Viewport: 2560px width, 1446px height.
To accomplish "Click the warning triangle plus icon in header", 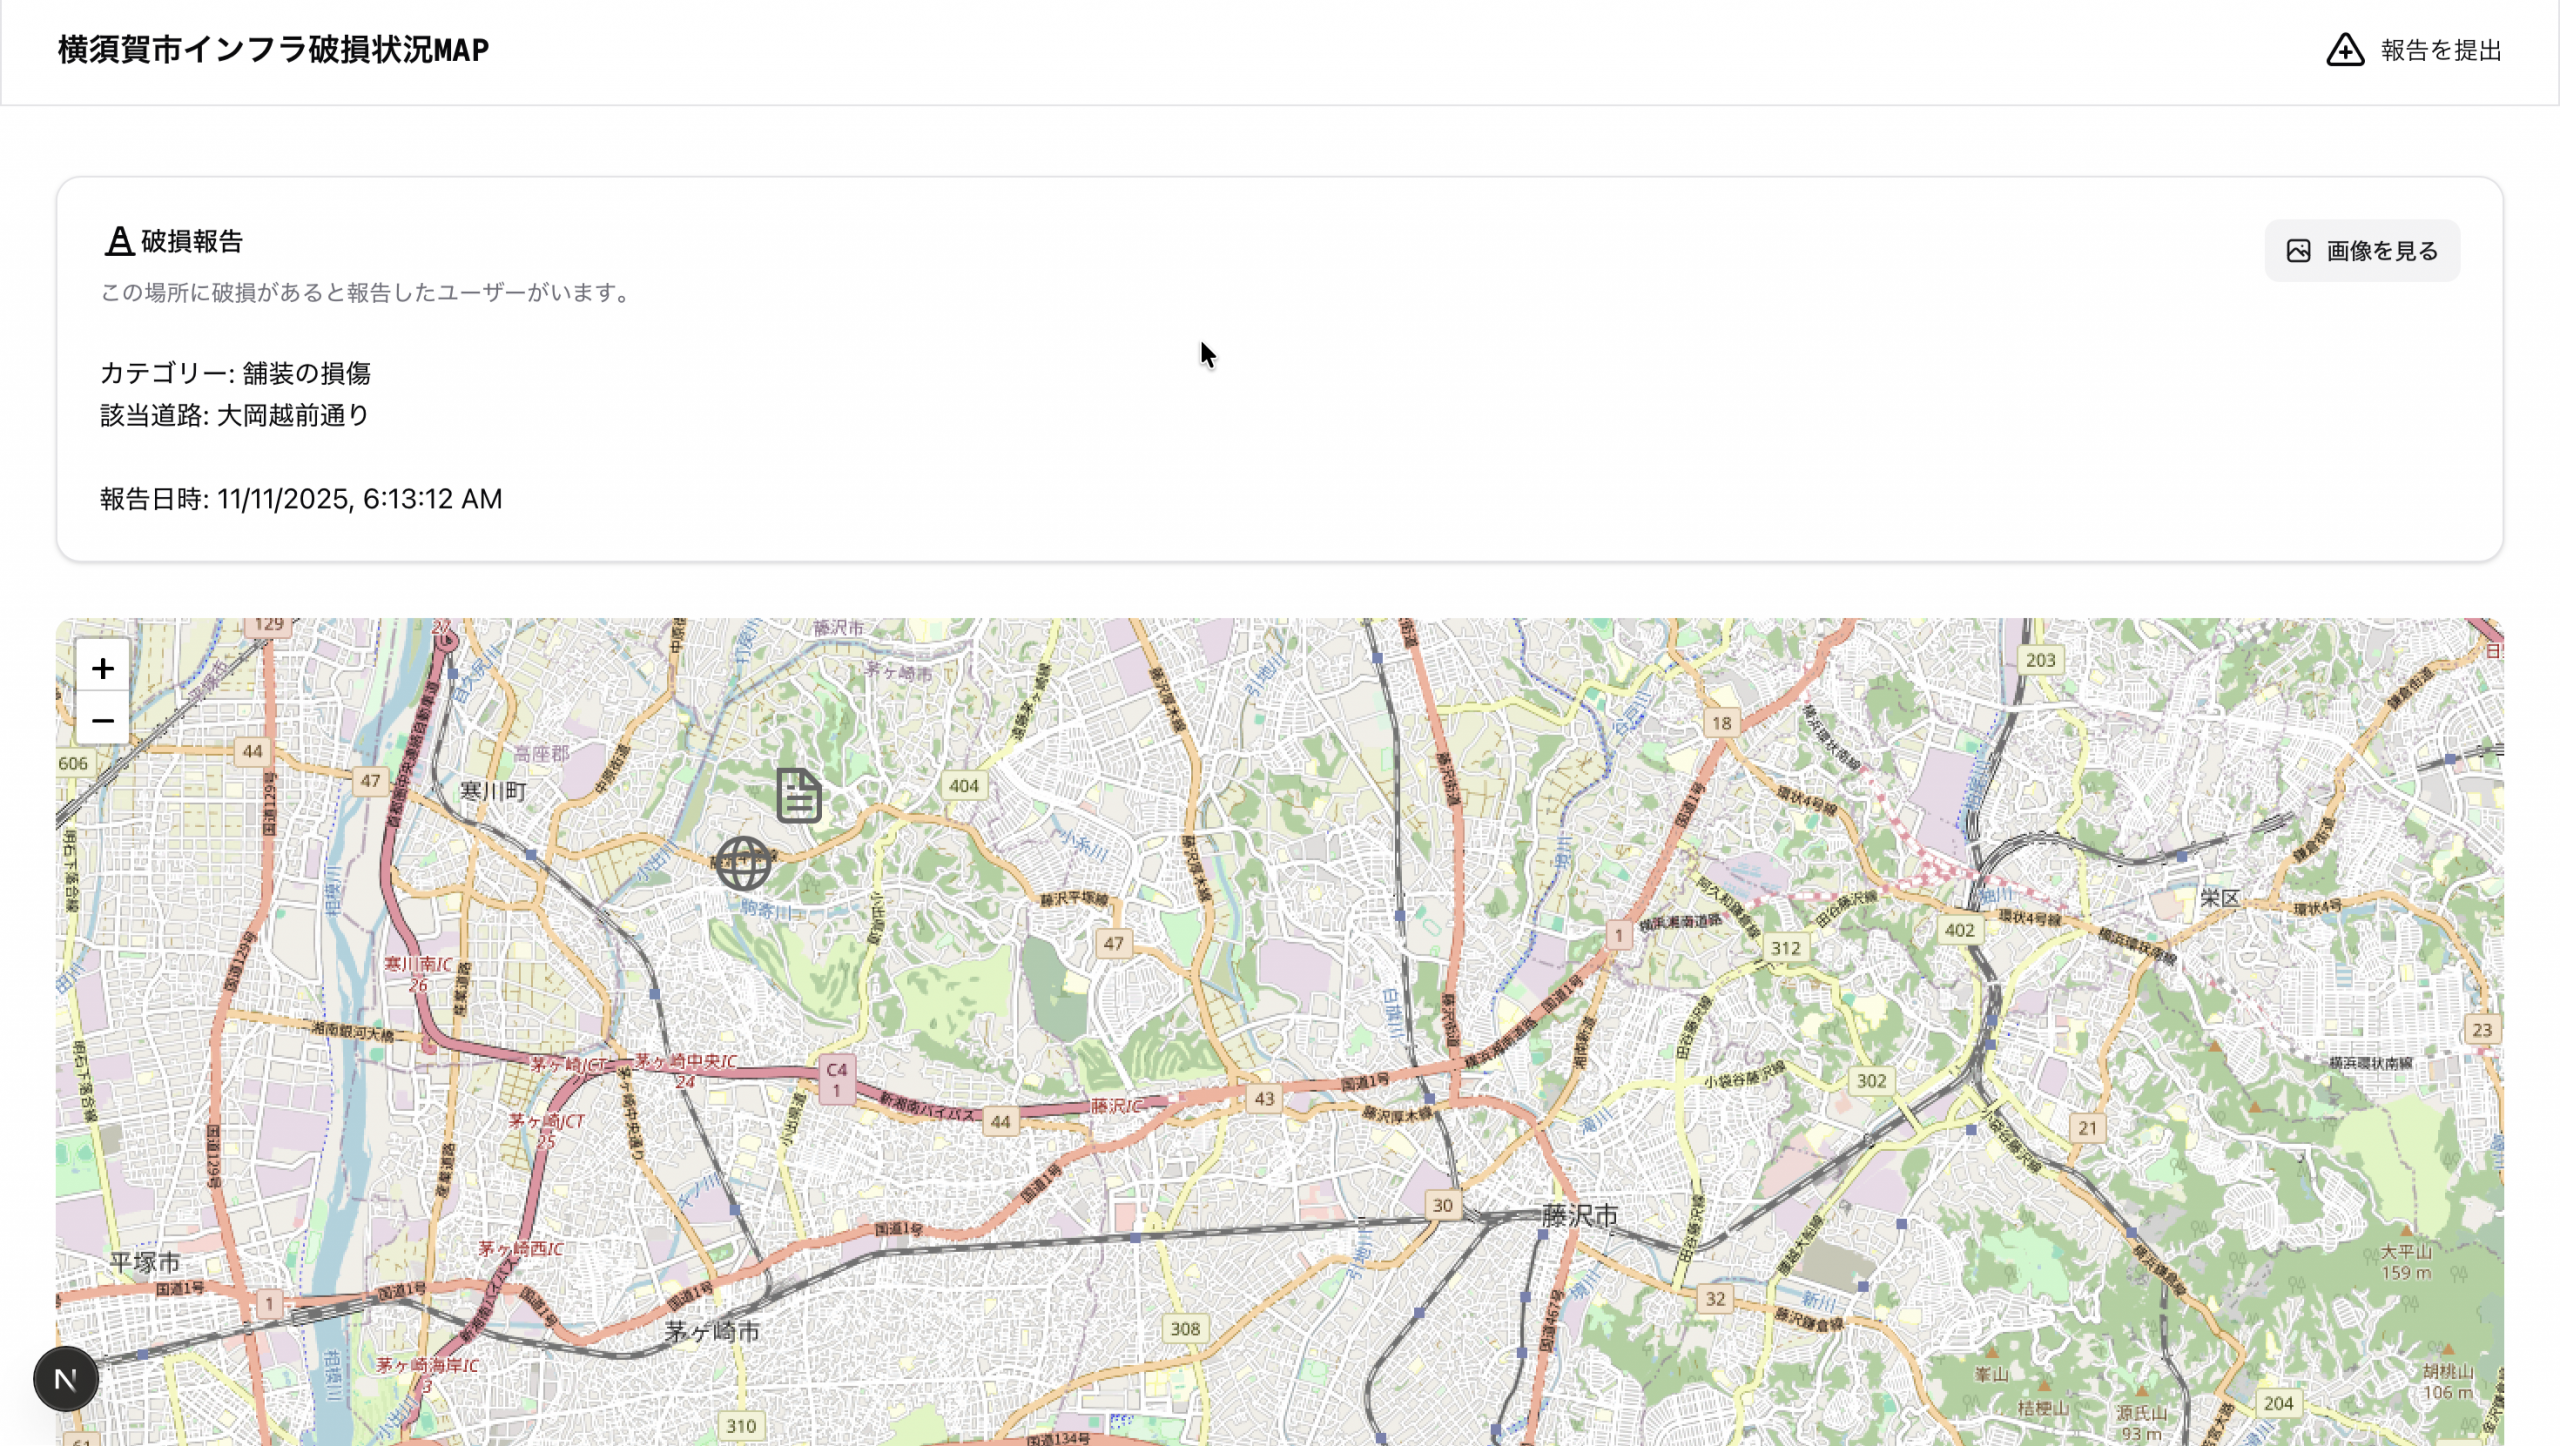I will pyautogui.click(x=2344, y=50).
